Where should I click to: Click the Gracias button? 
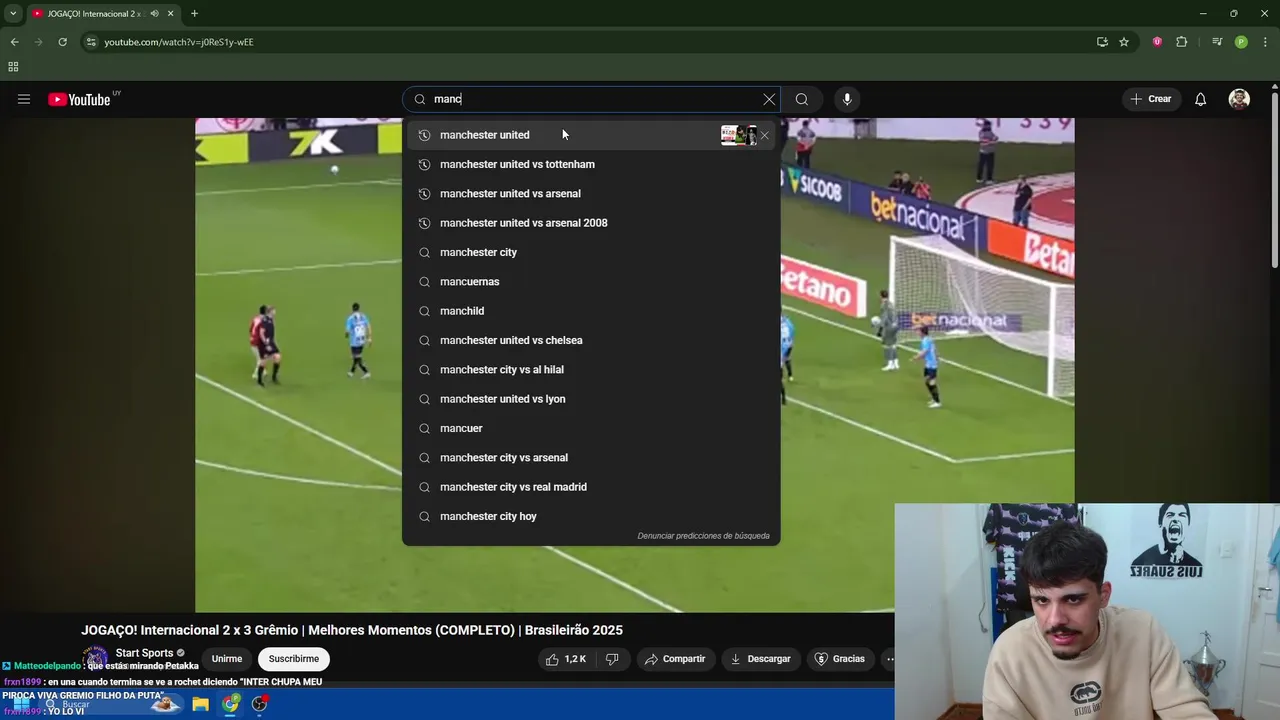(840, 659)
